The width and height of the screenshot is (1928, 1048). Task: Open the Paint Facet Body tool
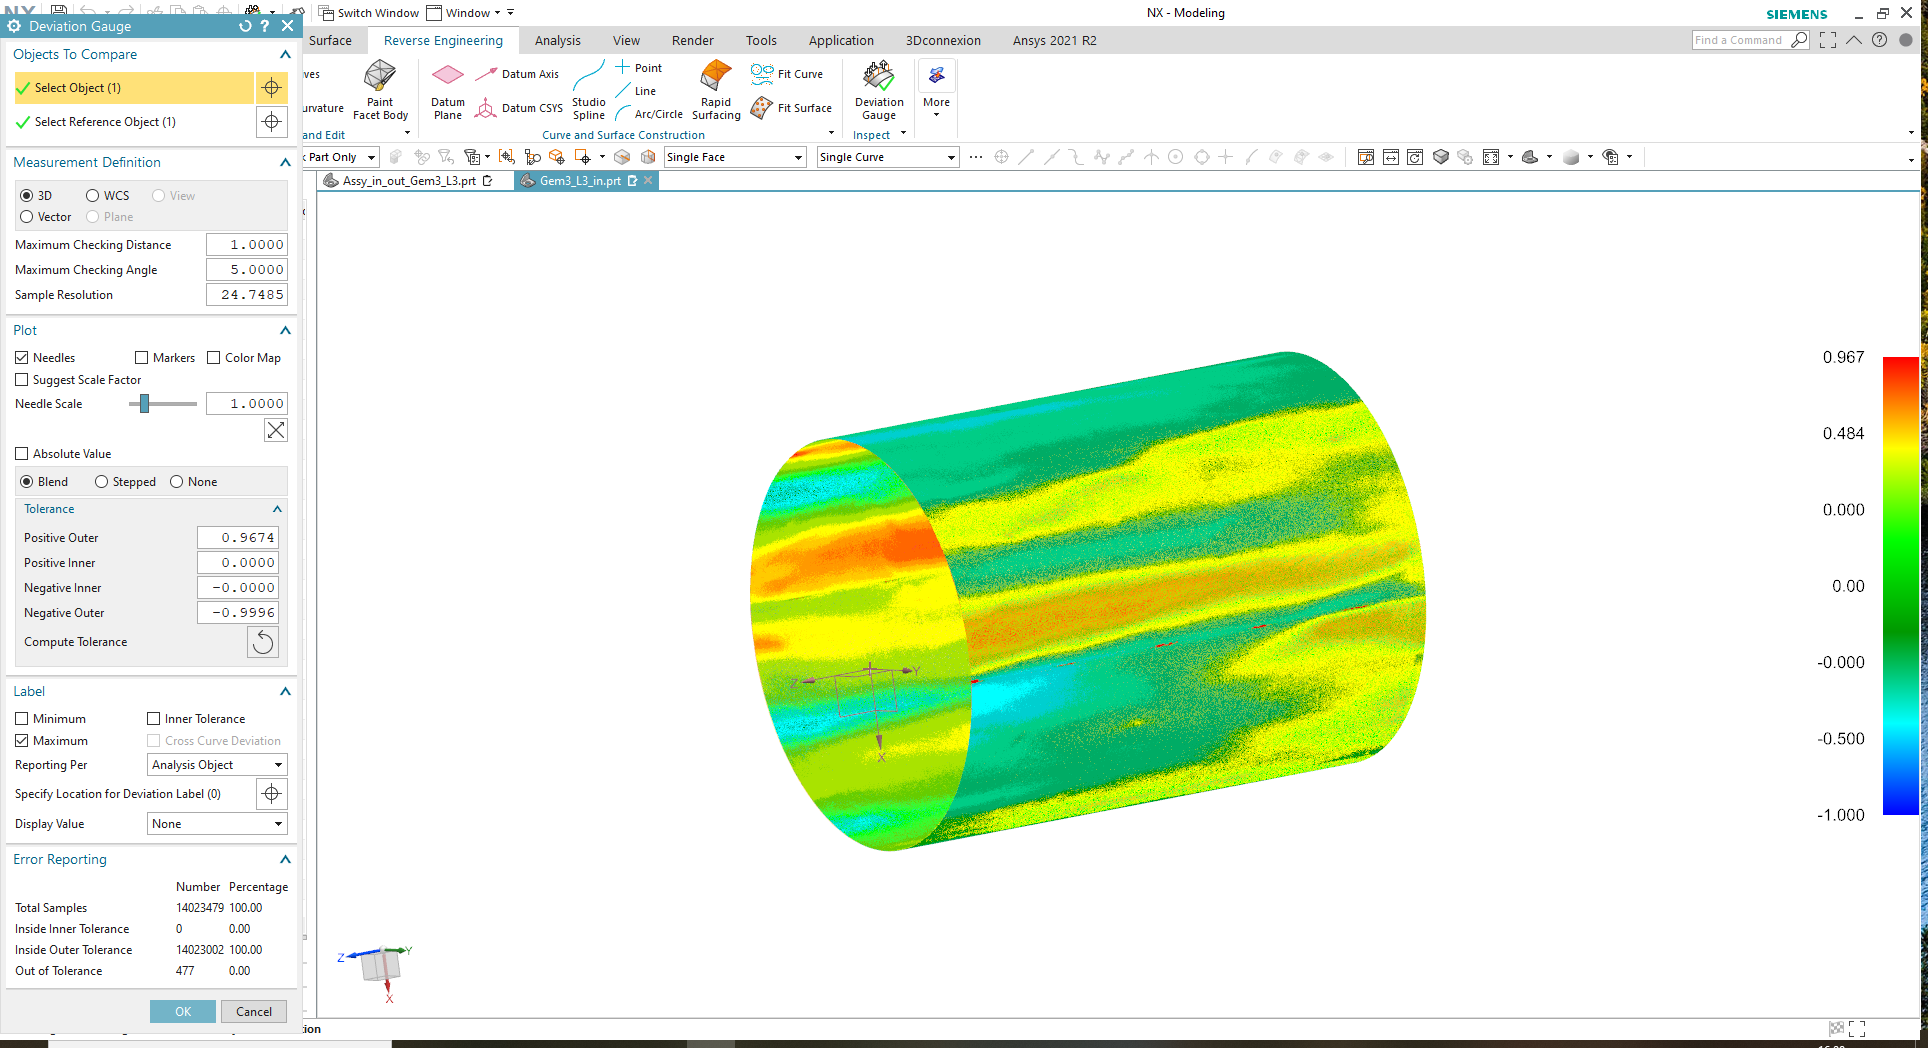(380, 90)
